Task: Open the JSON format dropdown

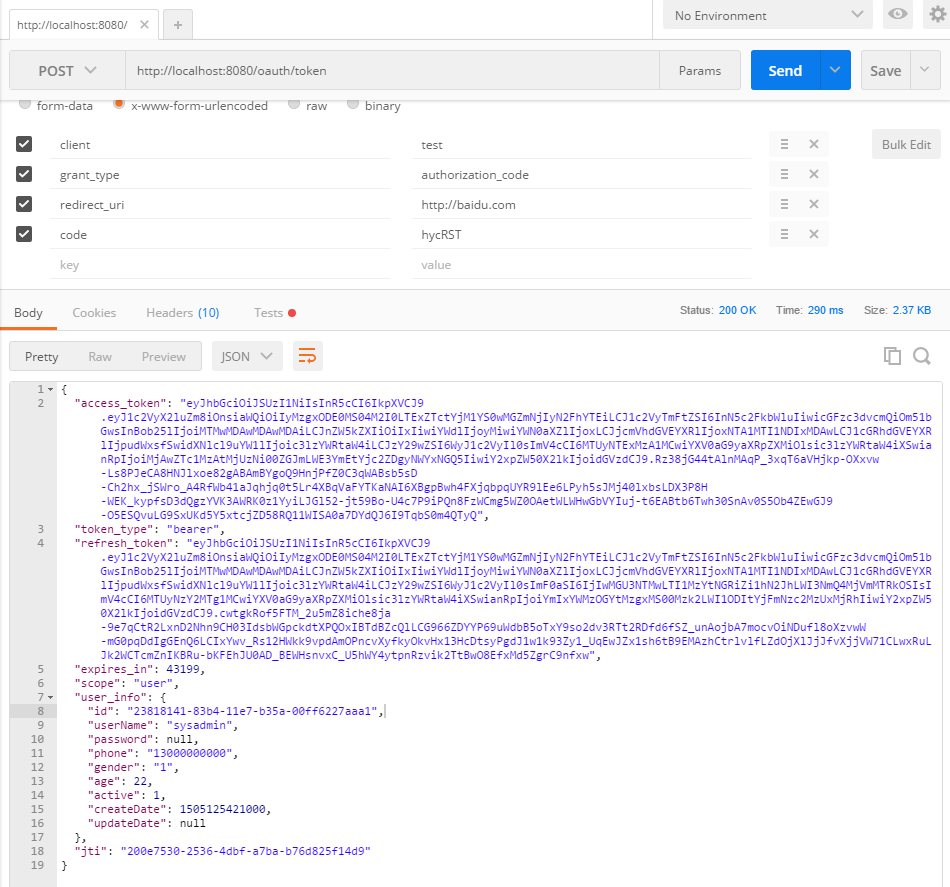Action: (x=247, y=356)
